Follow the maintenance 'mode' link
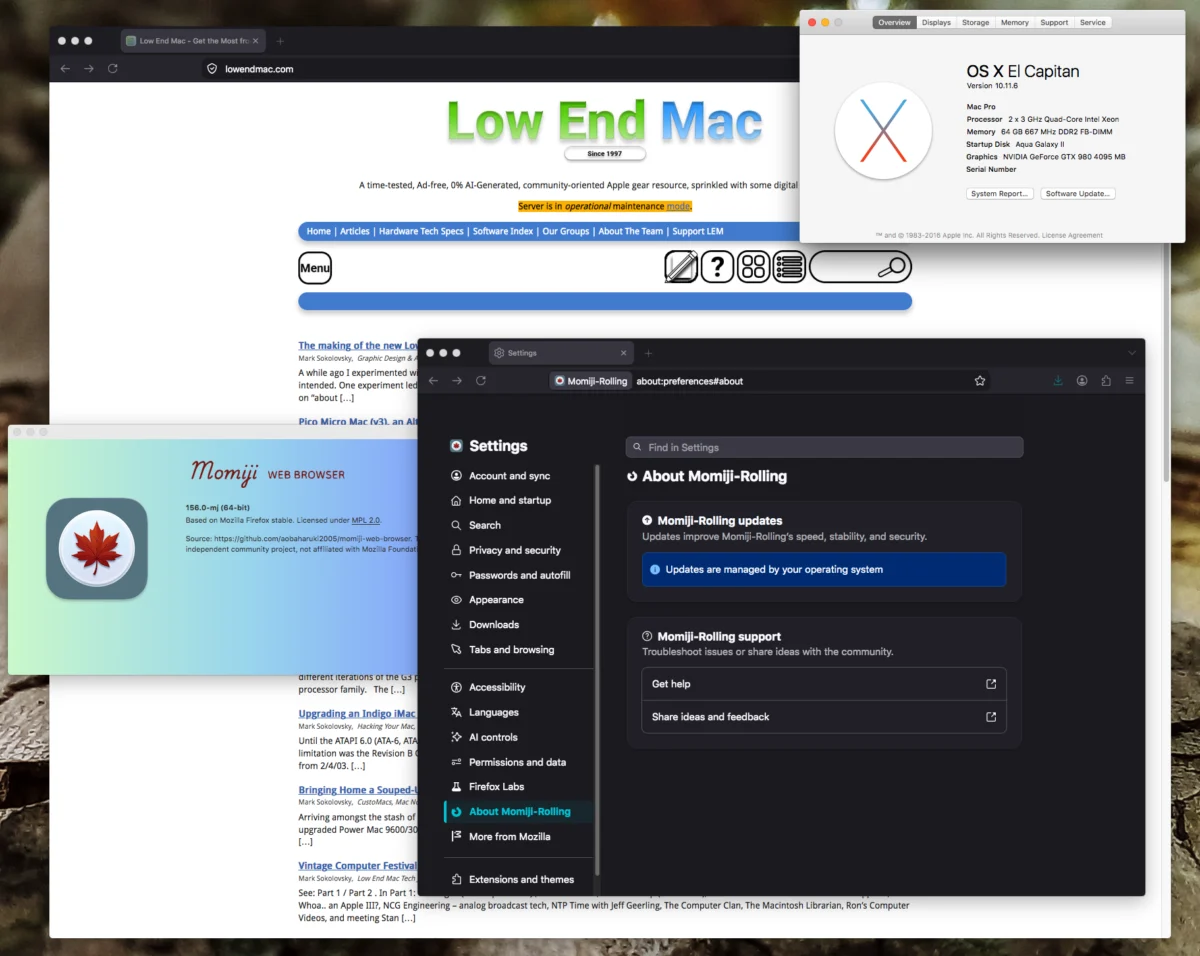The image size is (1200, 956). pos(678,206)
